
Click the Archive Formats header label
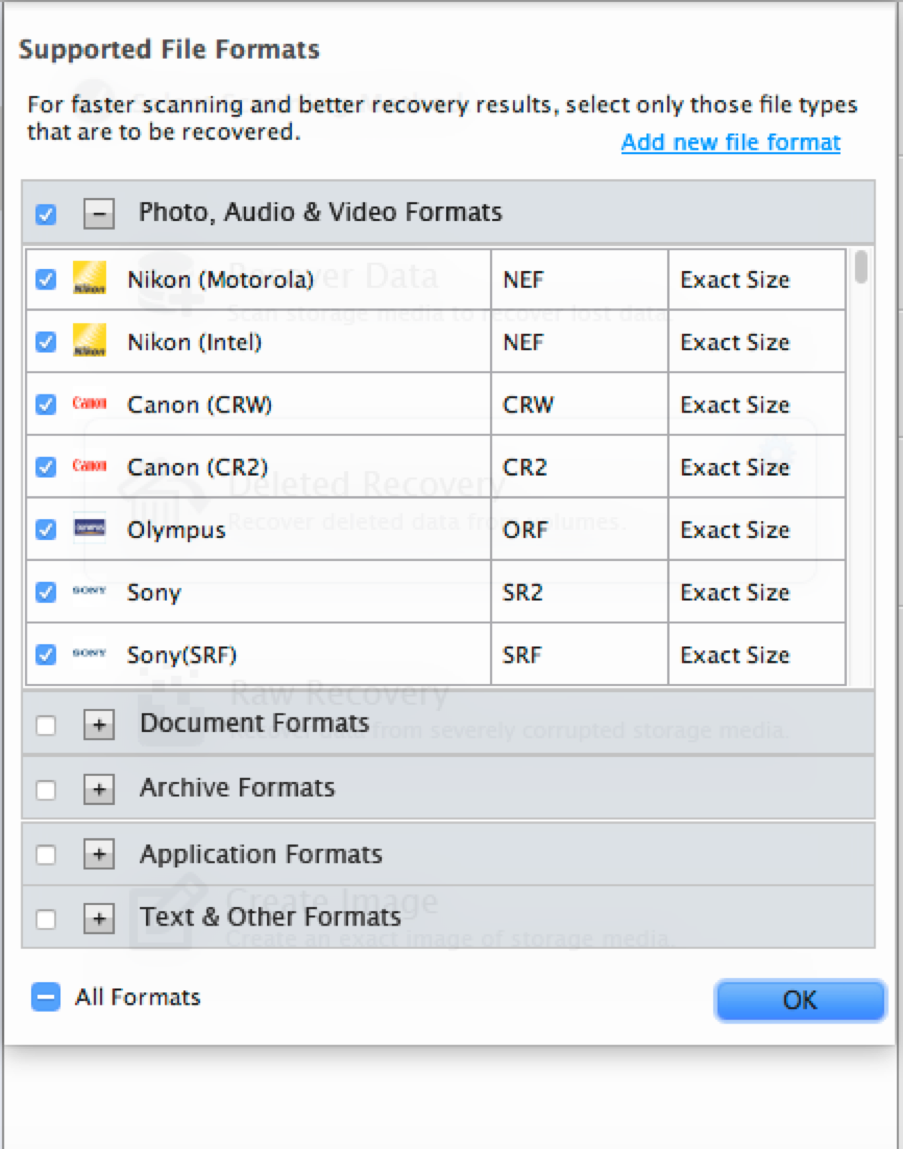tap(237, 788)
